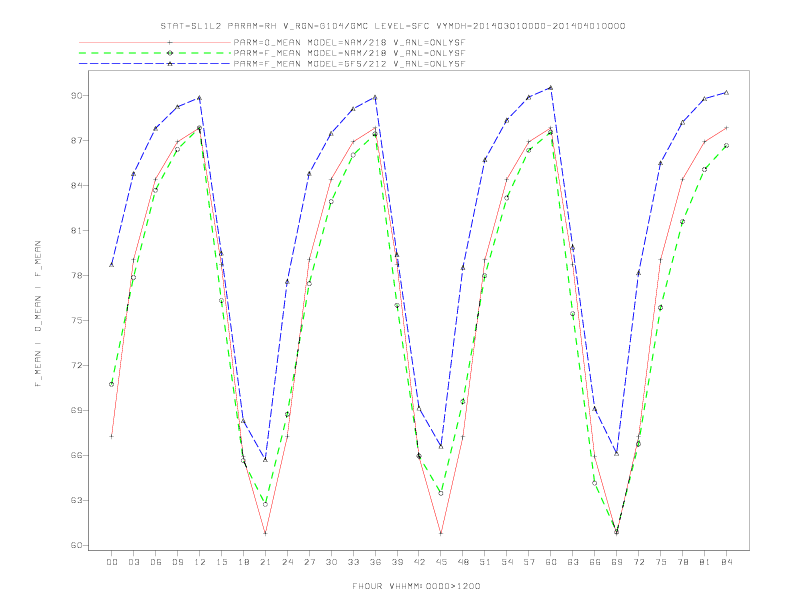Click the x-axis tick label 30
The image size is (792, 612).
click(x=331, y=562)
